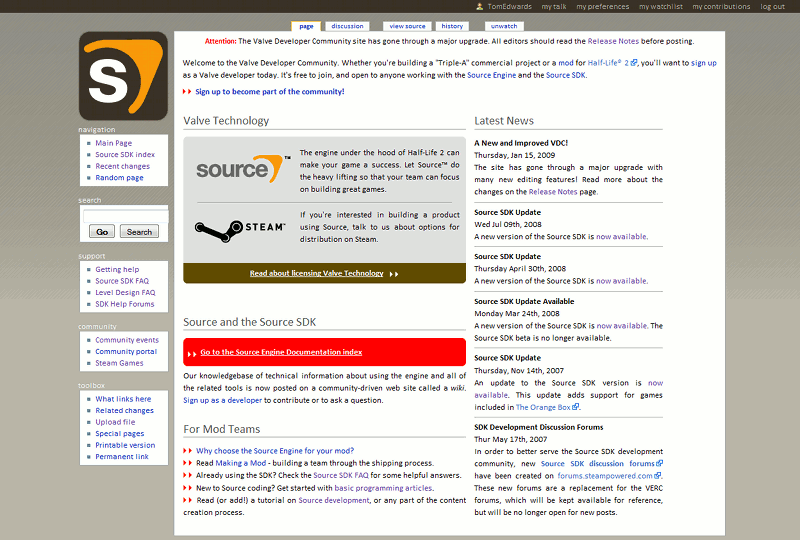Open Permanent link in toolbox
The height and width of the screenshot is (540, 800).
click(122, 456)
